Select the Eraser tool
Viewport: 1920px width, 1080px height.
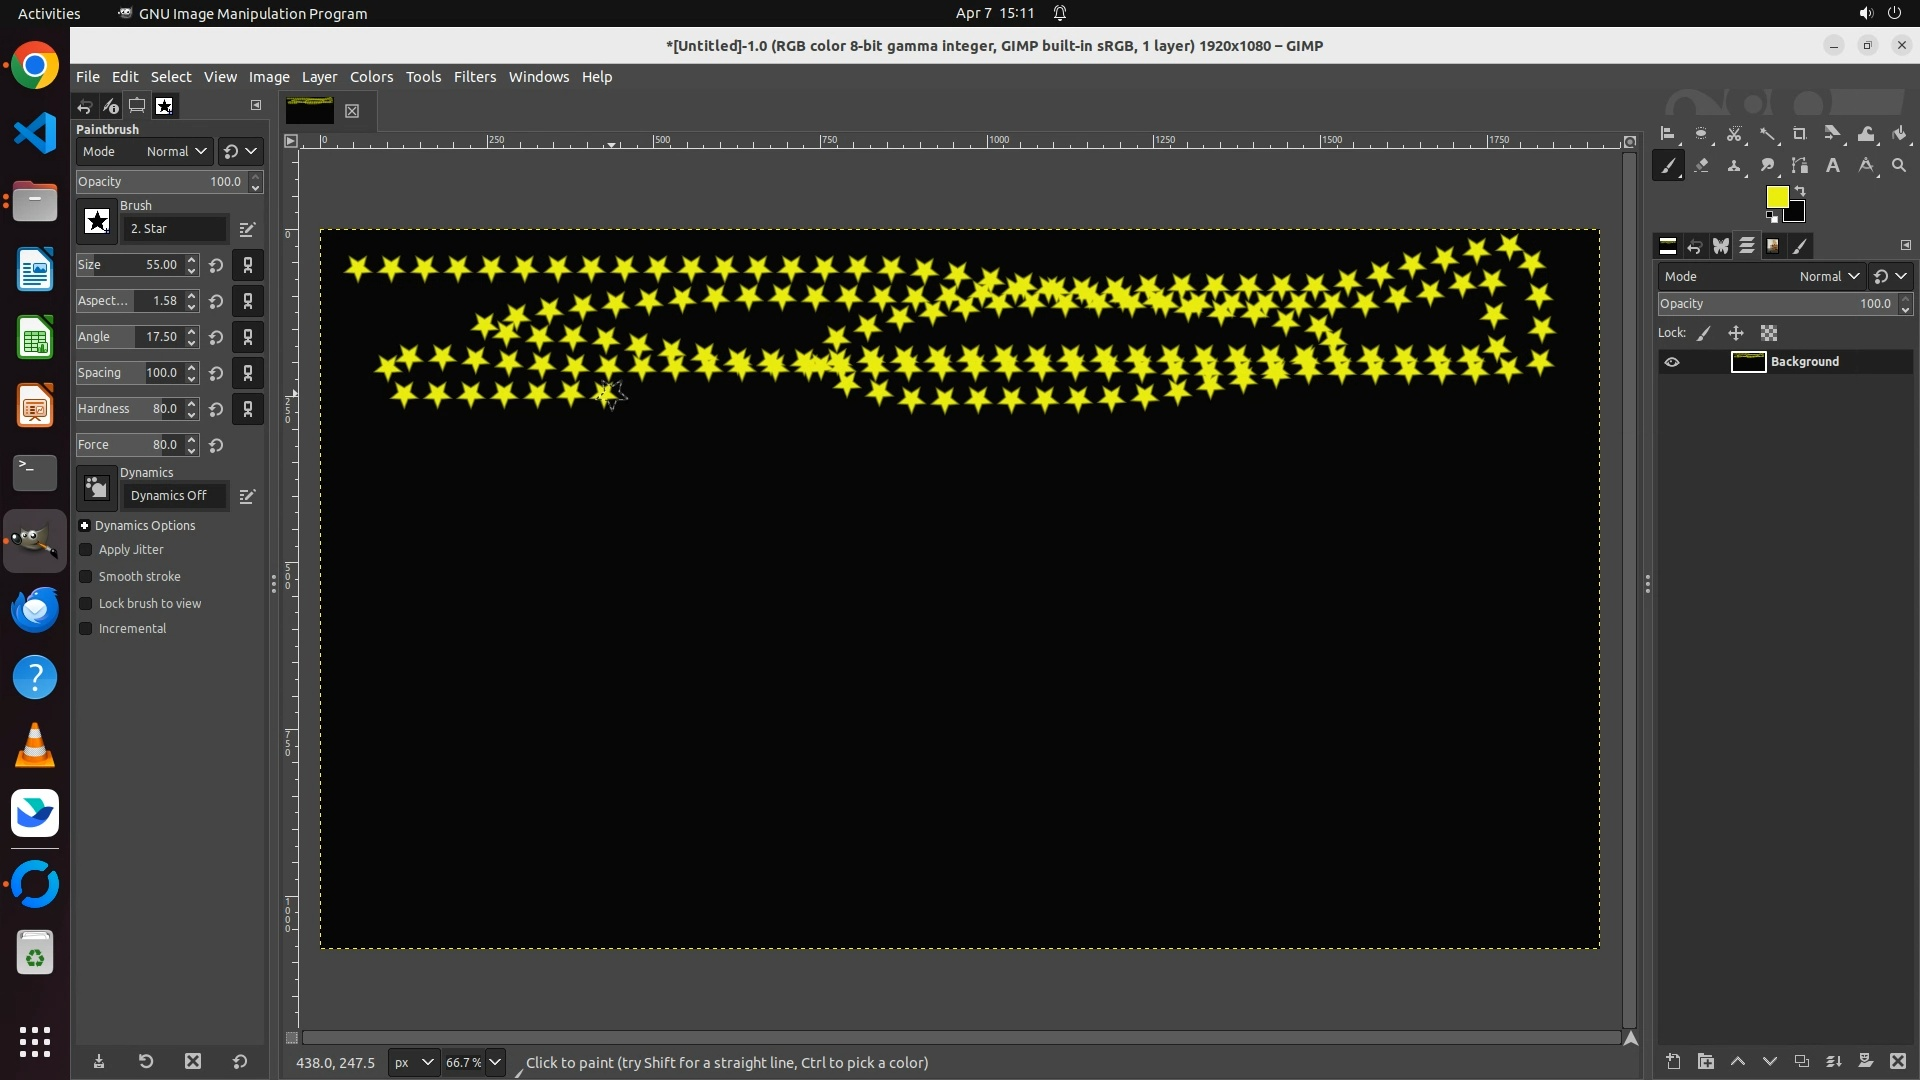click(1701, 166)
